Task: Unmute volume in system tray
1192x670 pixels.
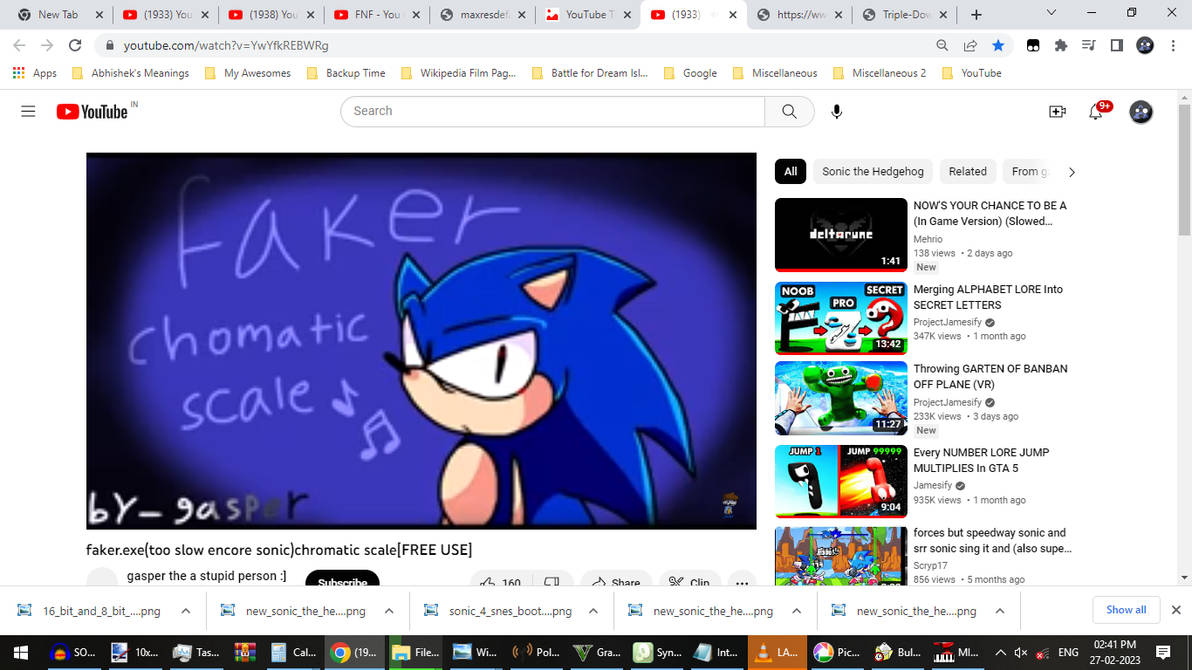Action: click(1021, 653)
